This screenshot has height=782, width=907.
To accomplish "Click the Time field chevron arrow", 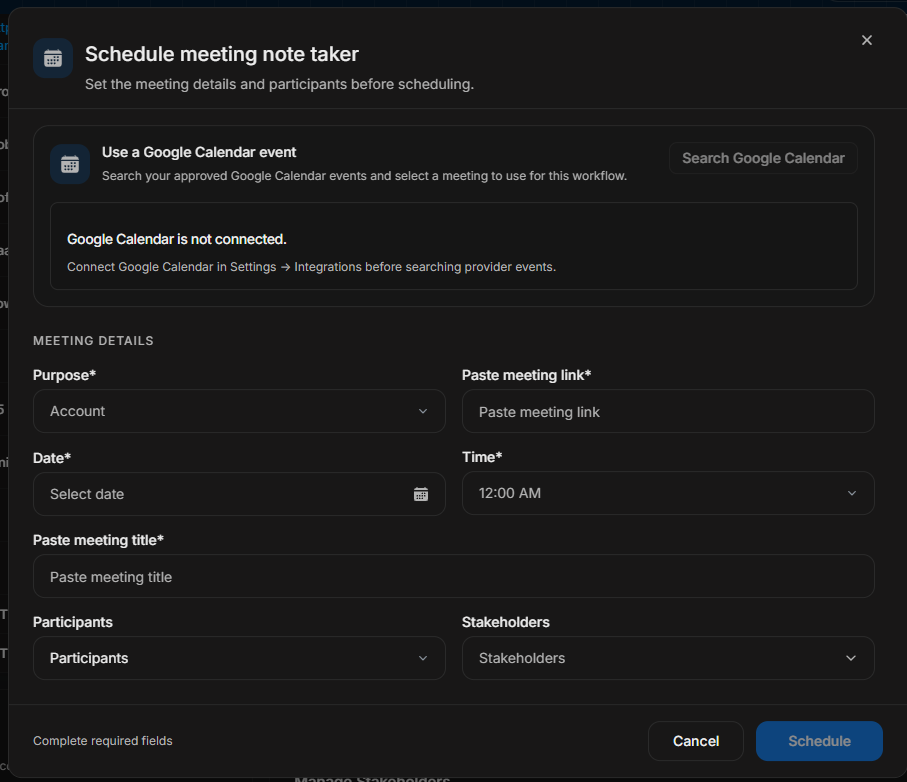I will coord(851,493).
